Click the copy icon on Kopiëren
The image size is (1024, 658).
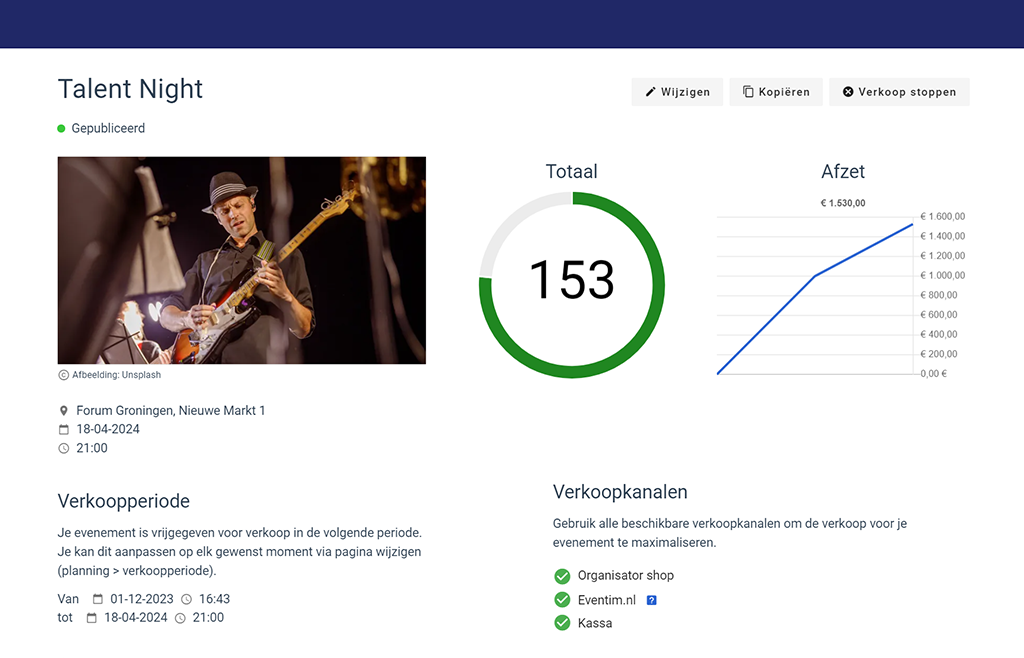(748, 92)
